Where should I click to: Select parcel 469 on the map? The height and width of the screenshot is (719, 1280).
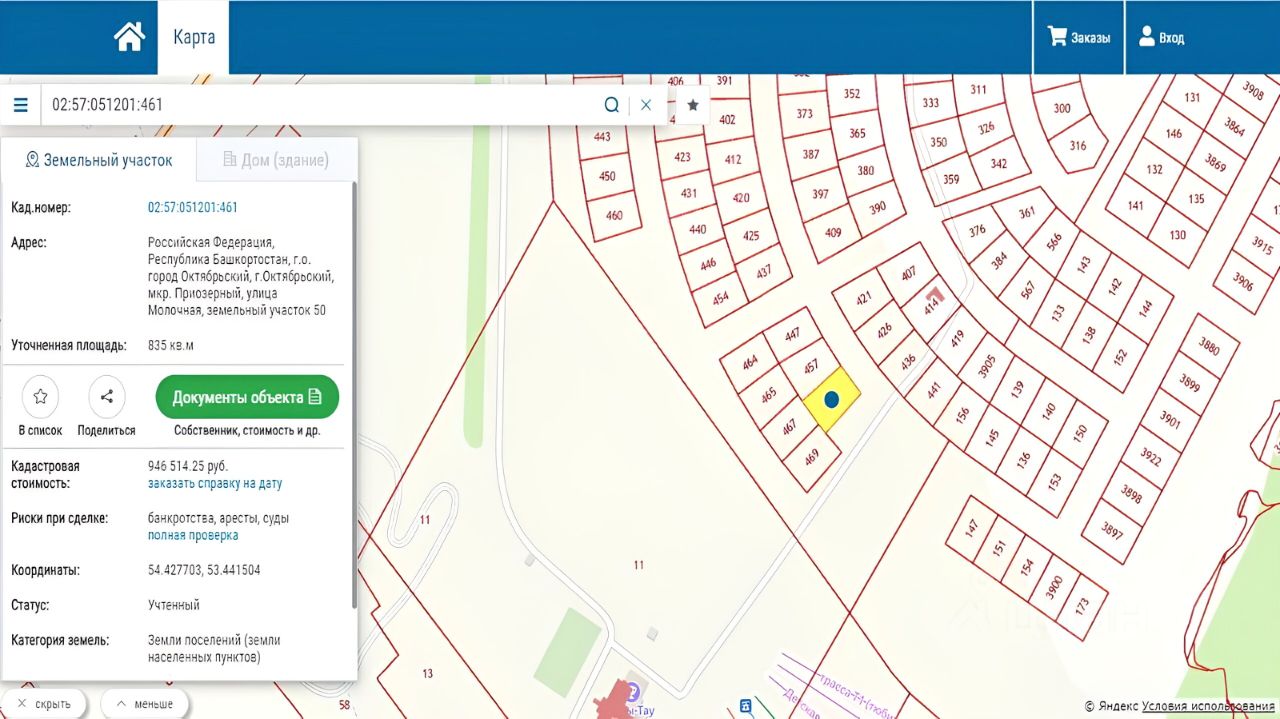(x=811, y=456)
